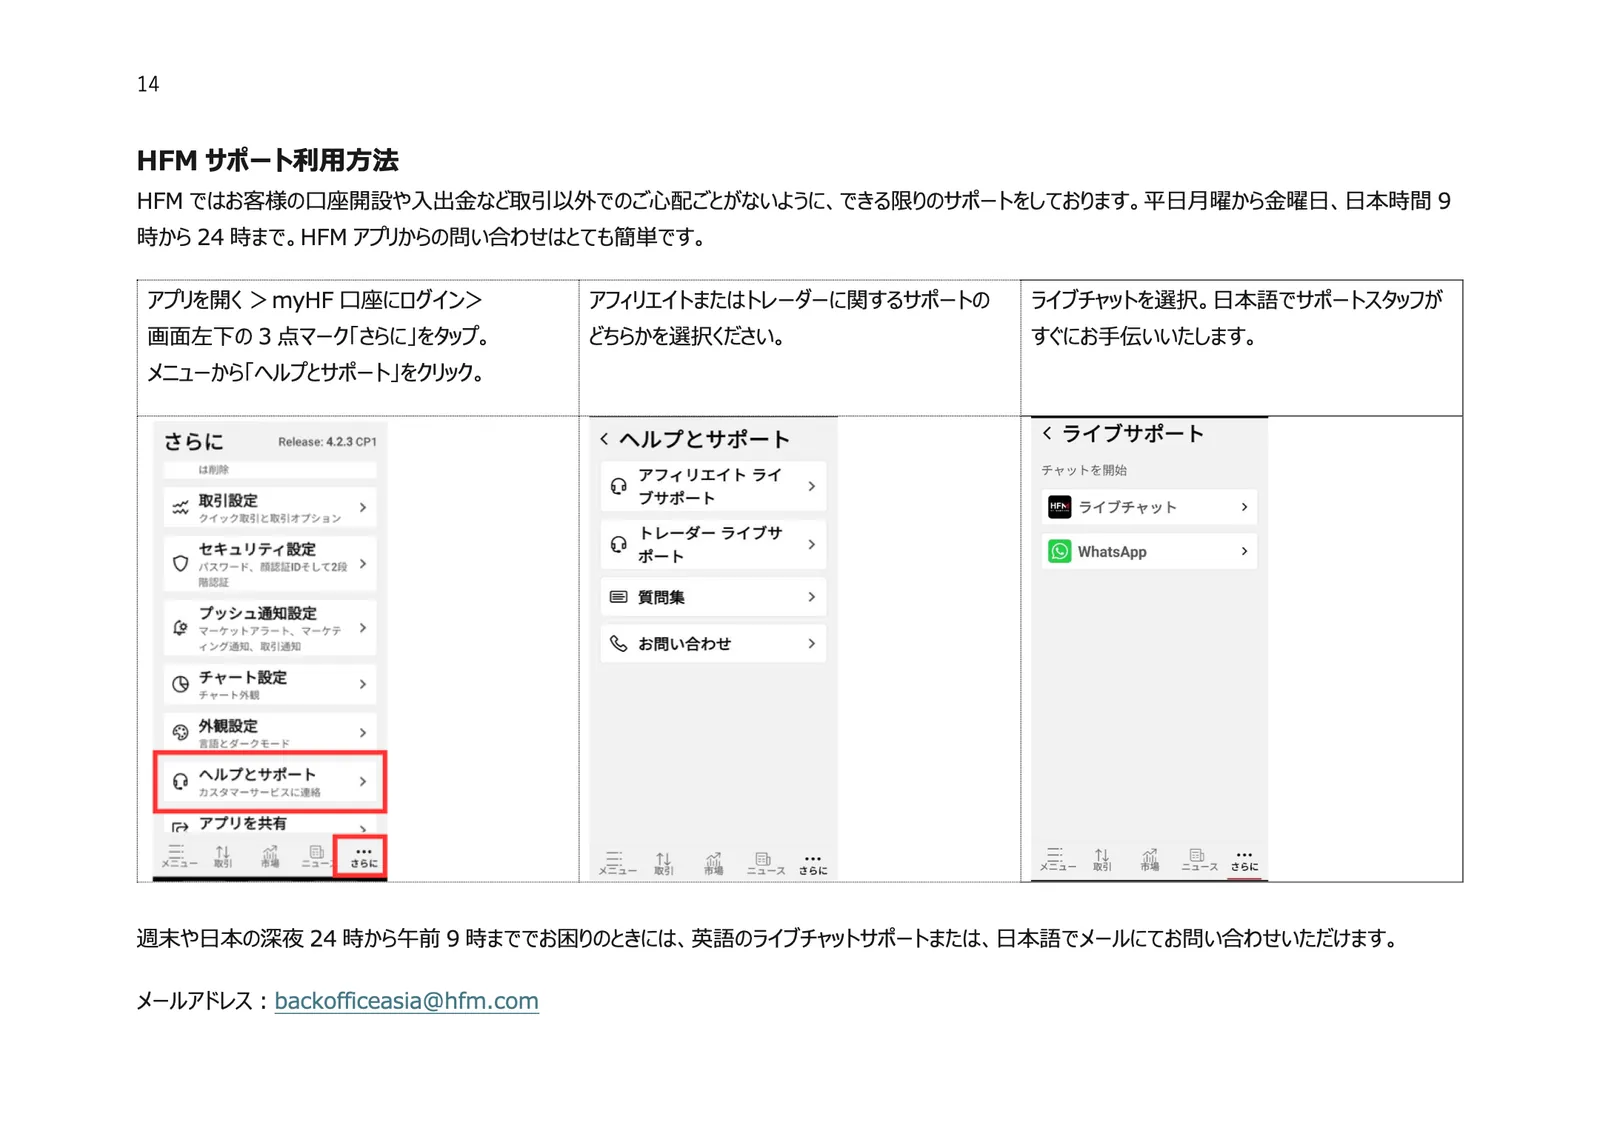Click the trend line icon for 取引設定
The height and width of the screenshot is (1131, 1600).
180,508
